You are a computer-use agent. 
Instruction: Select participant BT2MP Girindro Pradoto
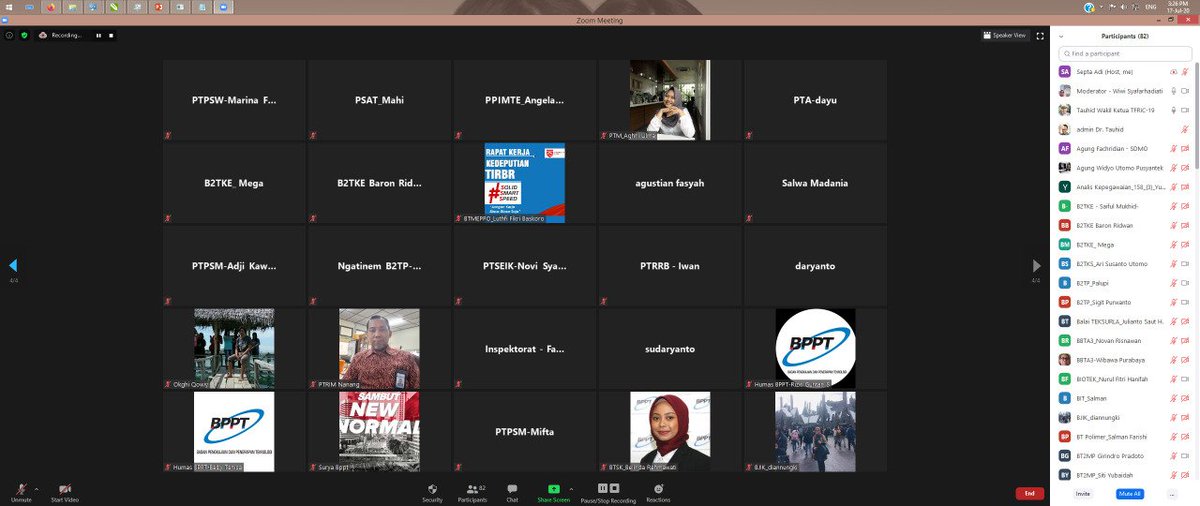coord(1124,455)
